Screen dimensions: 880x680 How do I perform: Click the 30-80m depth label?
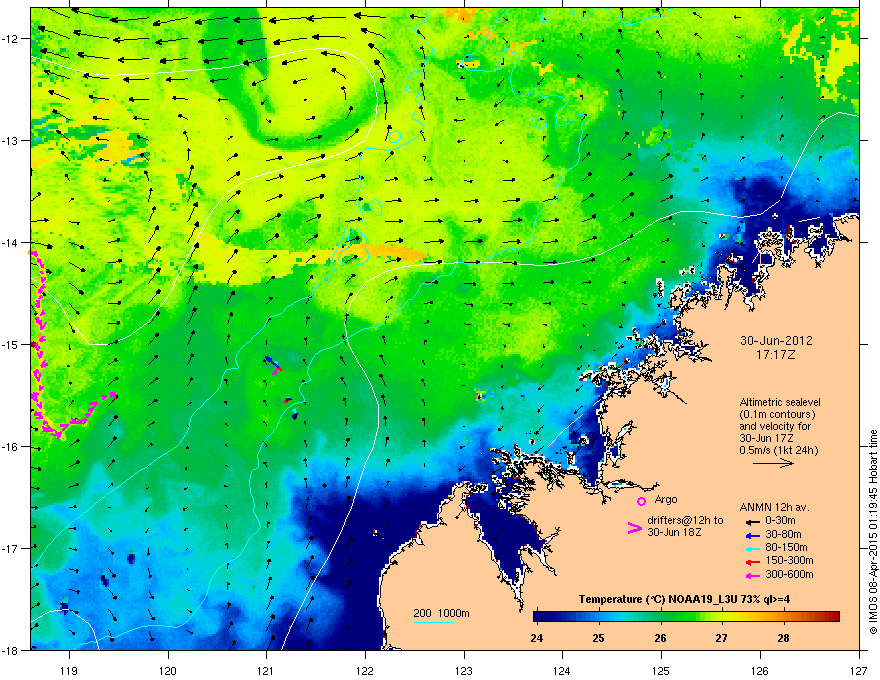tap(783, 534)
